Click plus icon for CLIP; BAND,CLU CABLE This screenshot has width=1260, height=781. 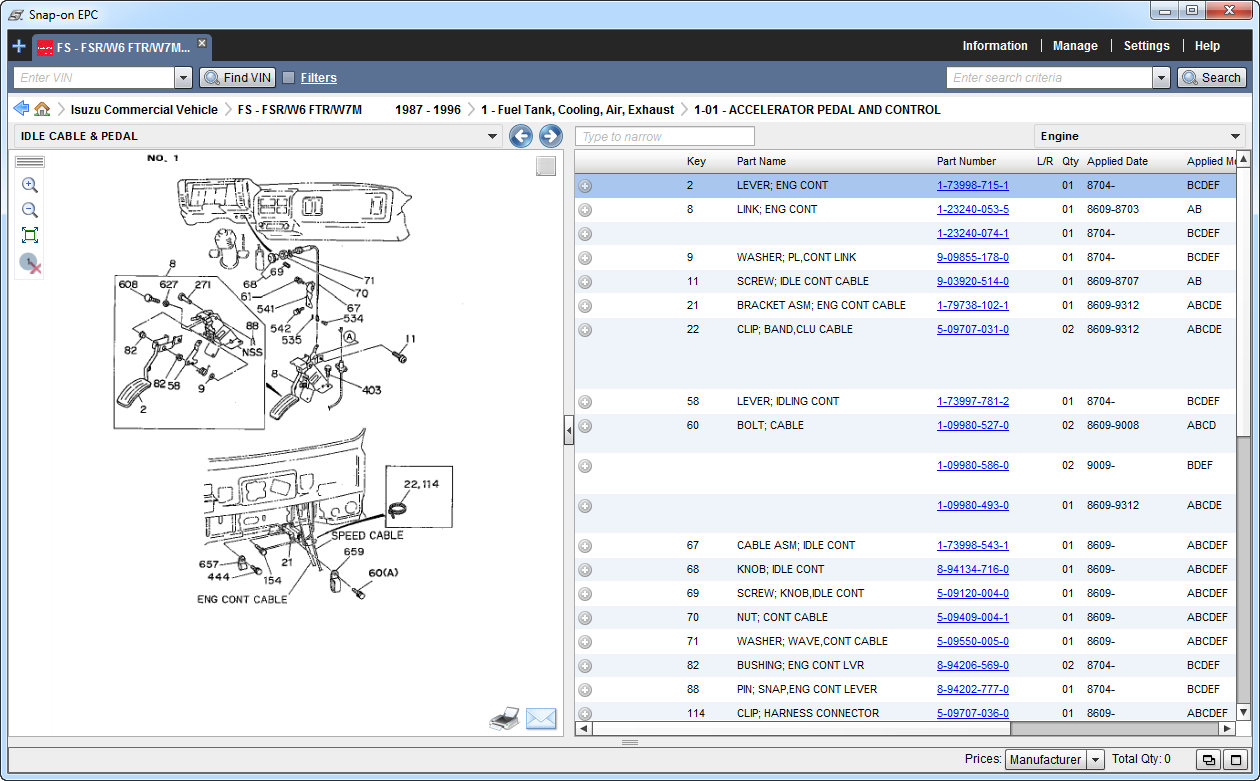coord(585,329)
